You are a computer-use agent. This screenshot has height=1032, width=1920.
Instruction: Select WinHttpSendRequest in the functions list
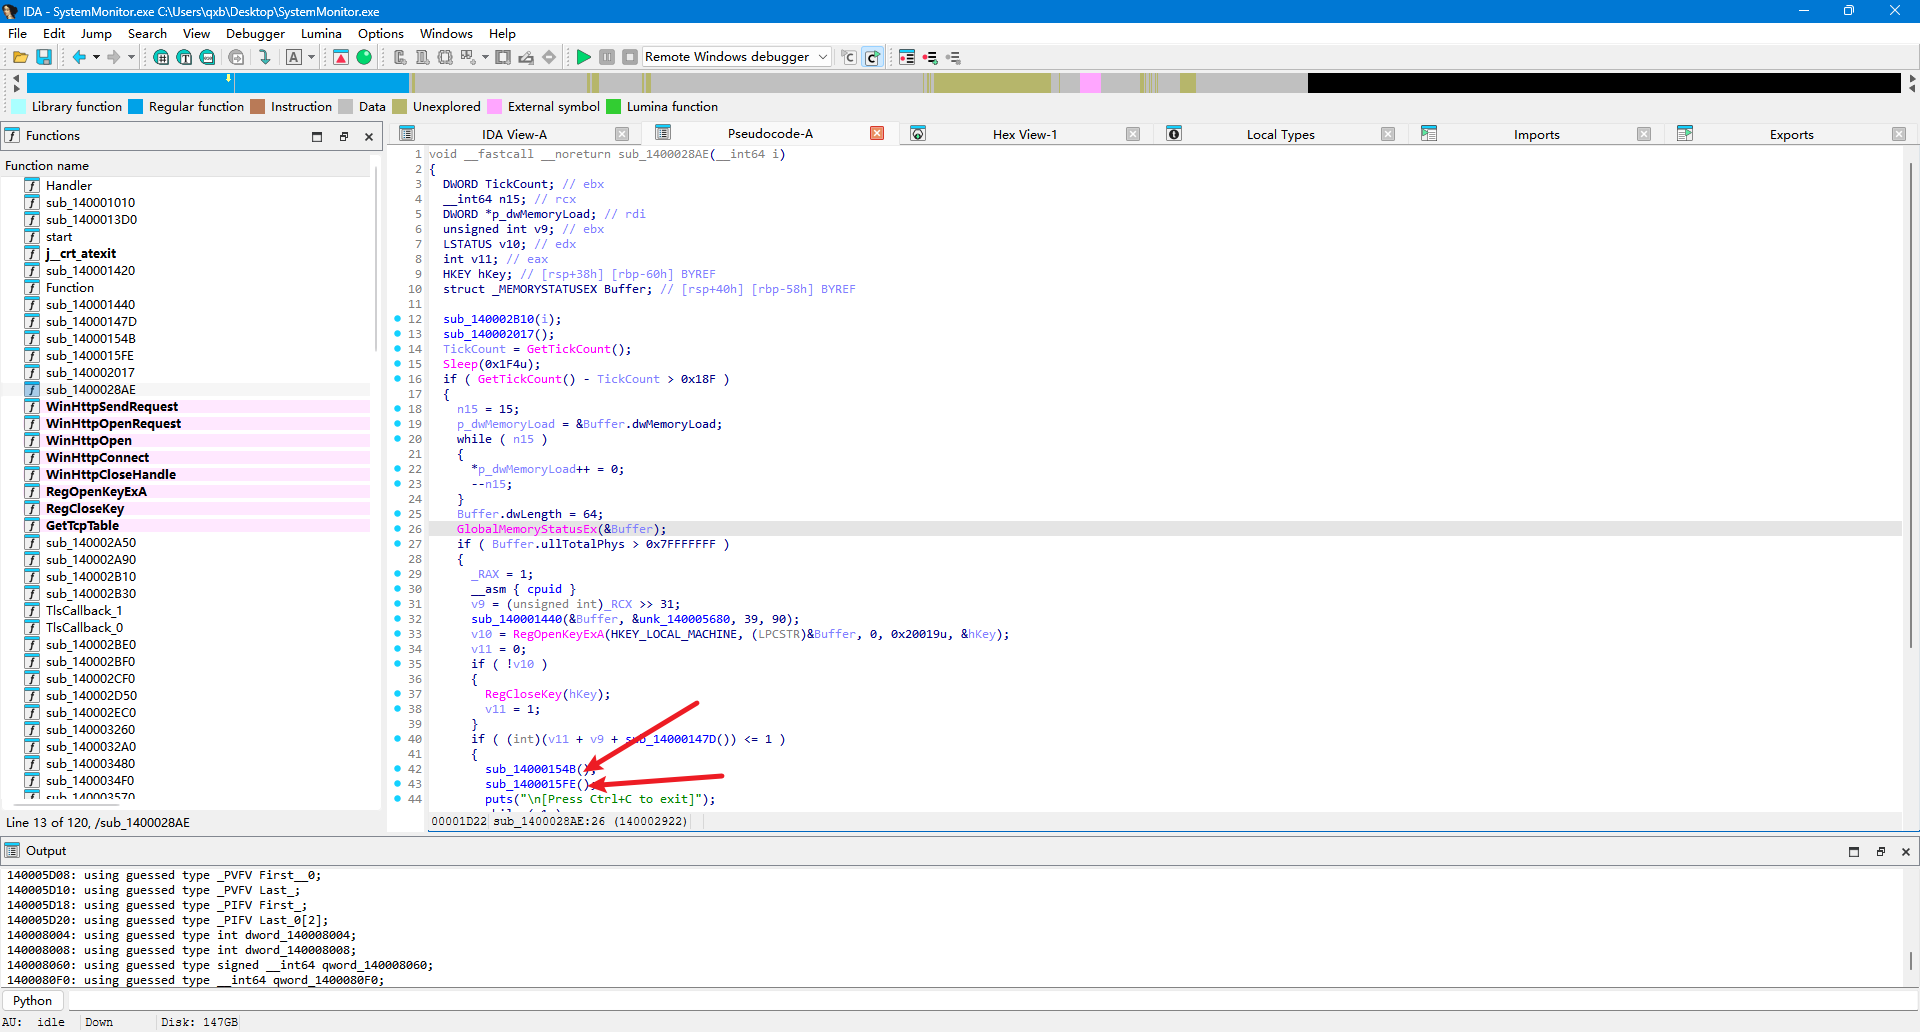112,406
